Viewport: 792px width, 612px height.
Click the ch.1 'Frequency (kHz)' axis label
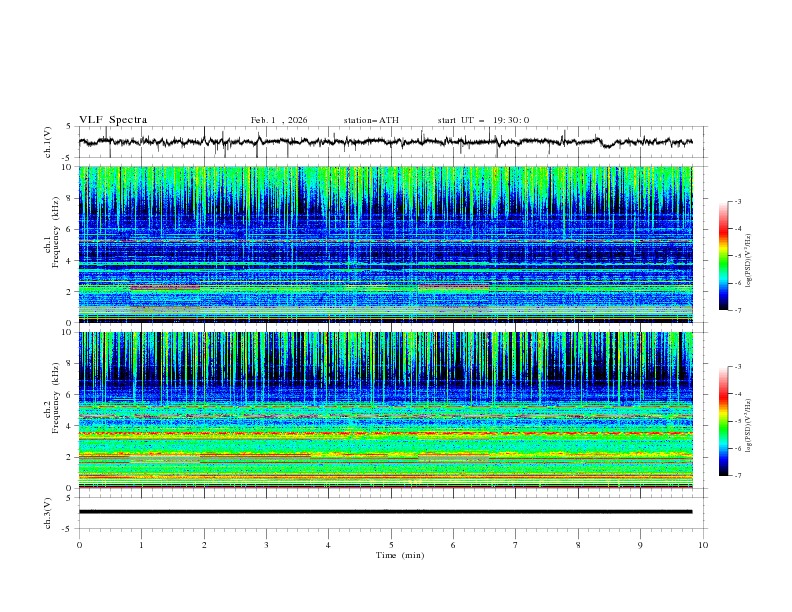(x=56, y=233)
